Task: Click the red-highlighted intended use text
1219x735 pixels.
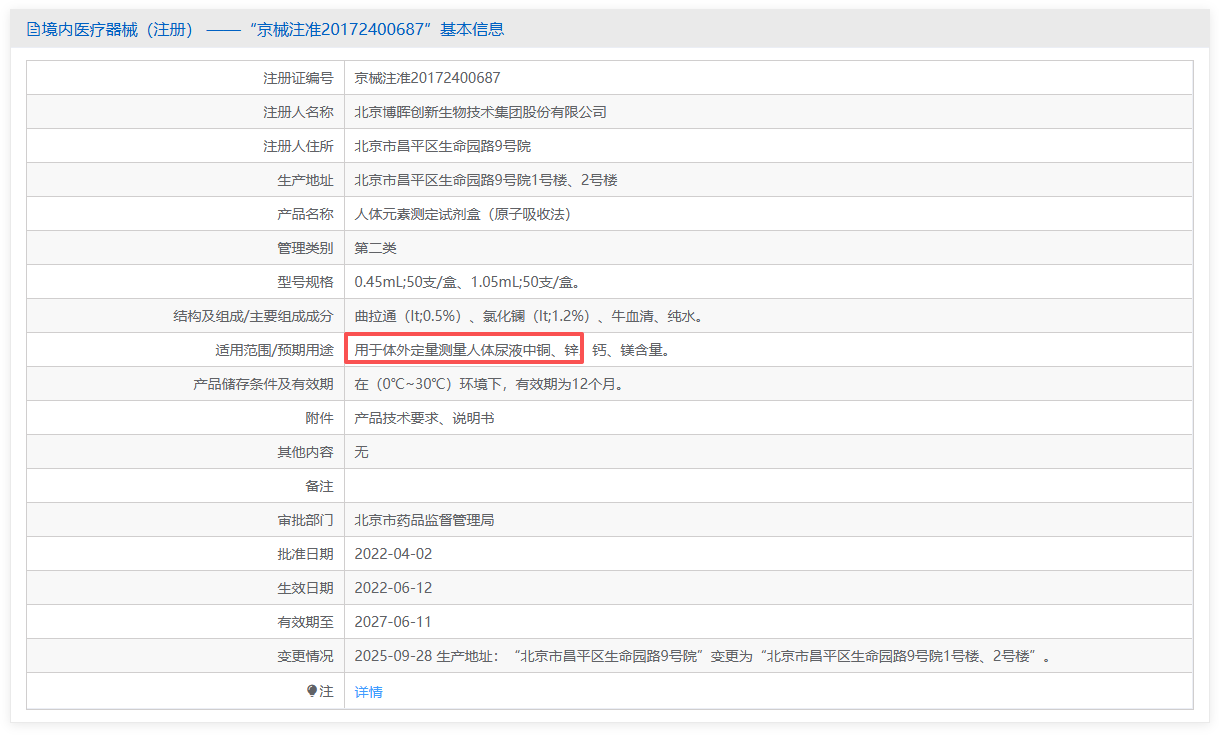Action: point(465,350)
